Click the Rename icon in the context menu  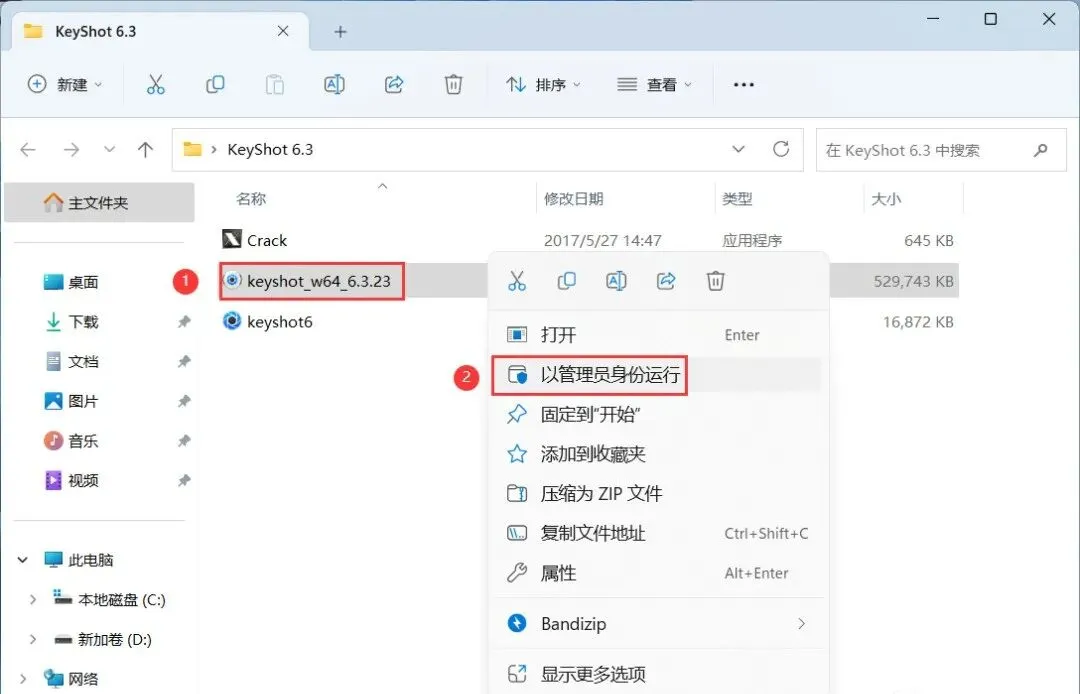616,281
